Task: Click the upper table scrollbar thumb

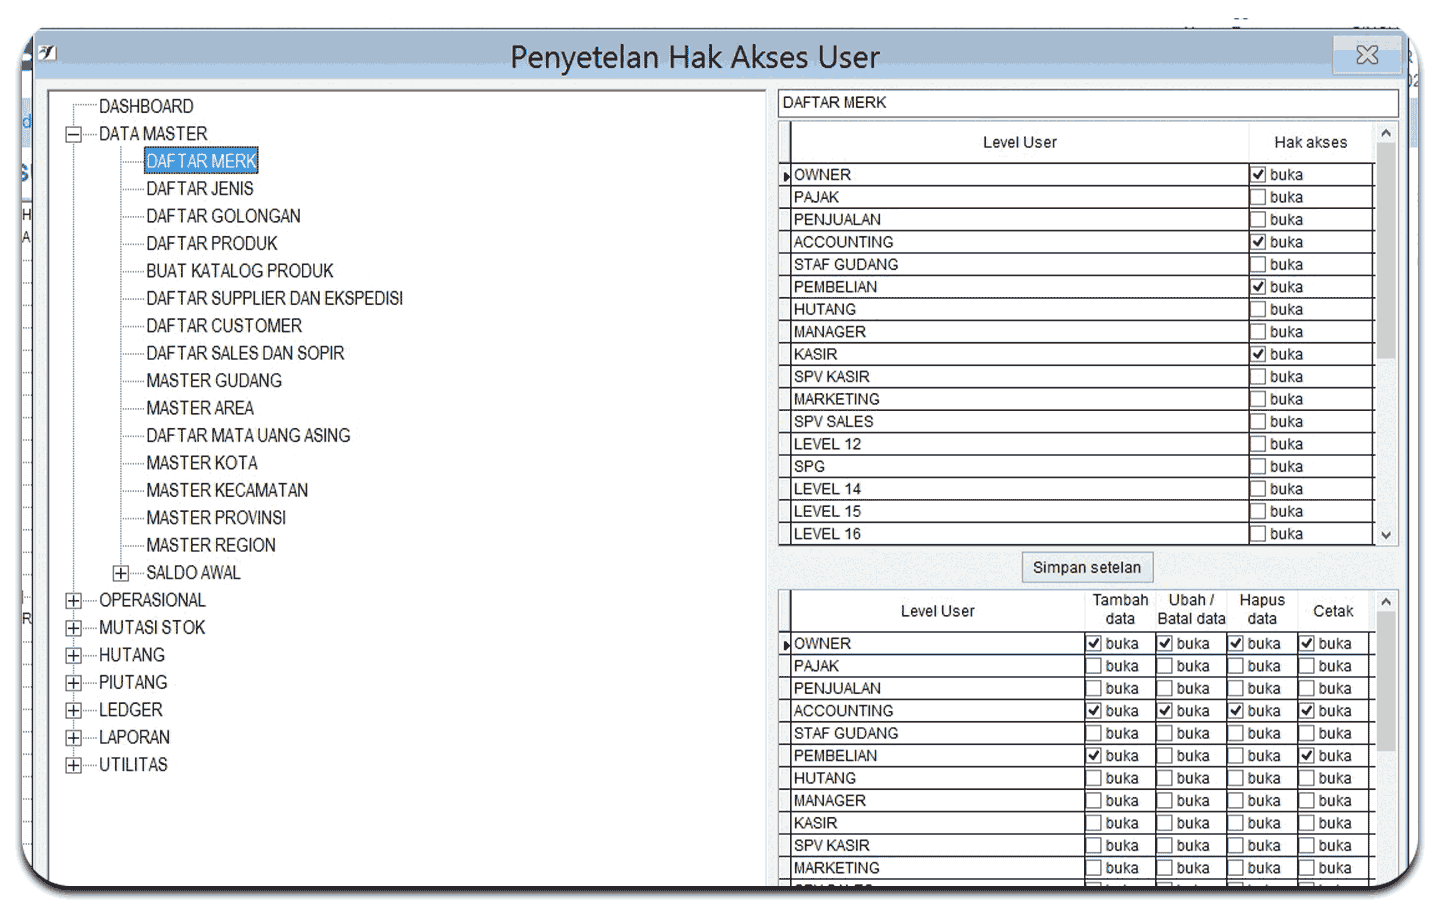Action: click(x=1386, y=251)
